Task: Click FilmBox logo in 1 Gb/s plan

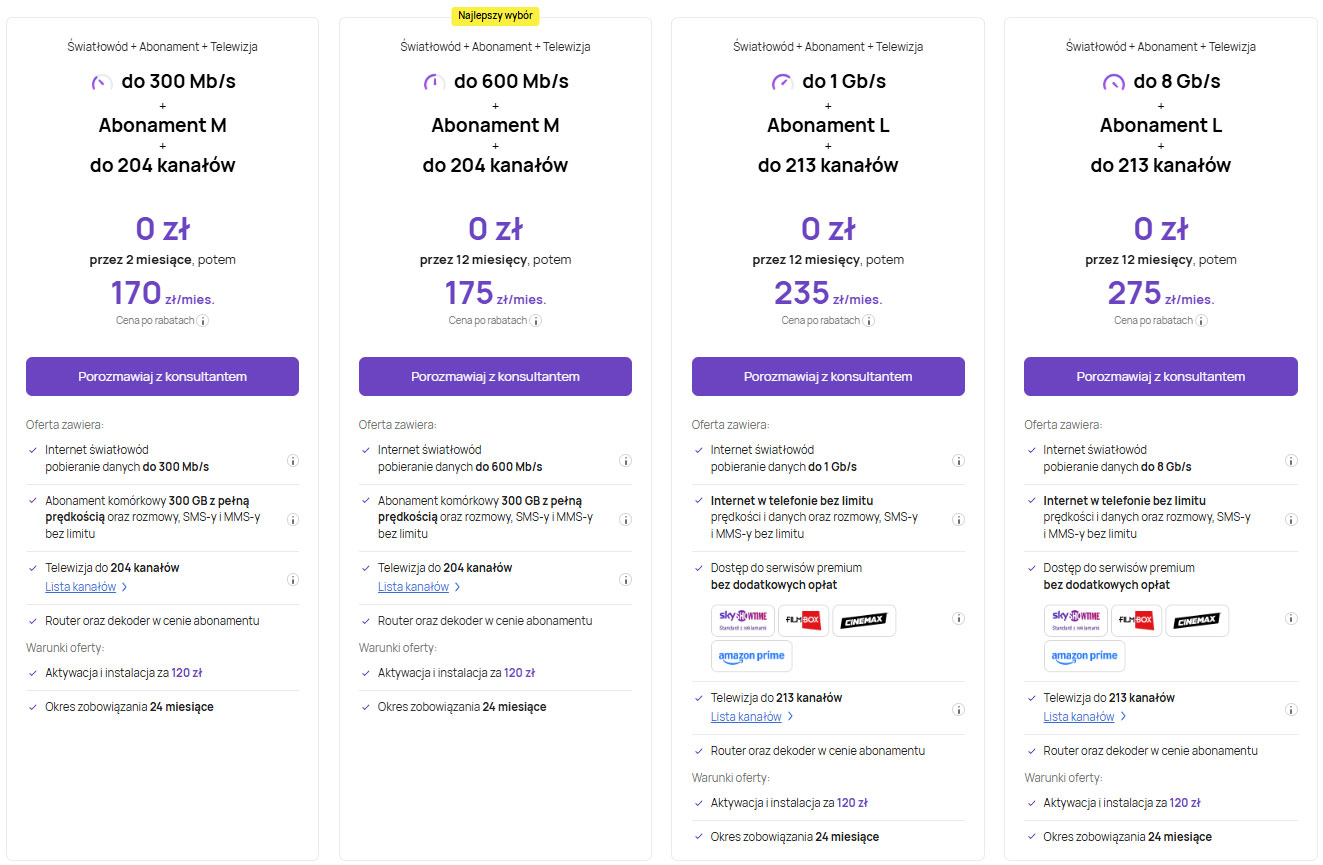Action: (803, 621)
